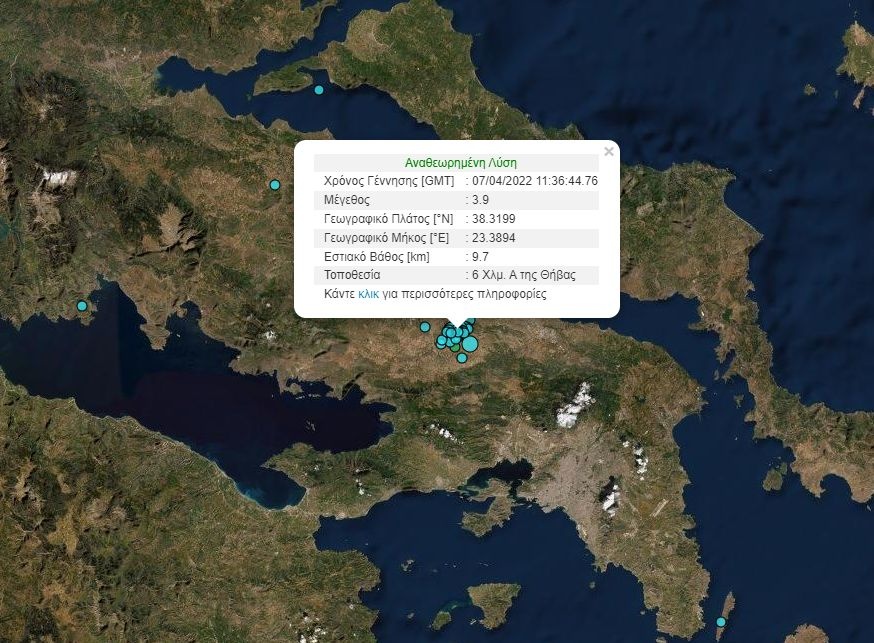Viewport: 874px width, 643px height.
Task: Click the 'Τοποθεσία' row label
Action: tap(351, 275)
